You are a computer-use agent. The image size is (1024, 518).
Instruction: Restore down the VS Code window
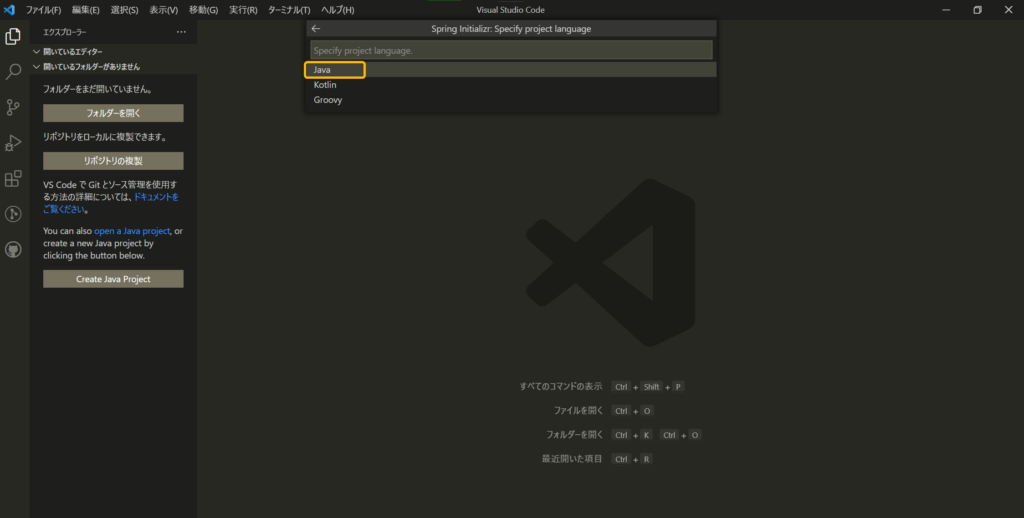(x=978, y=10)
